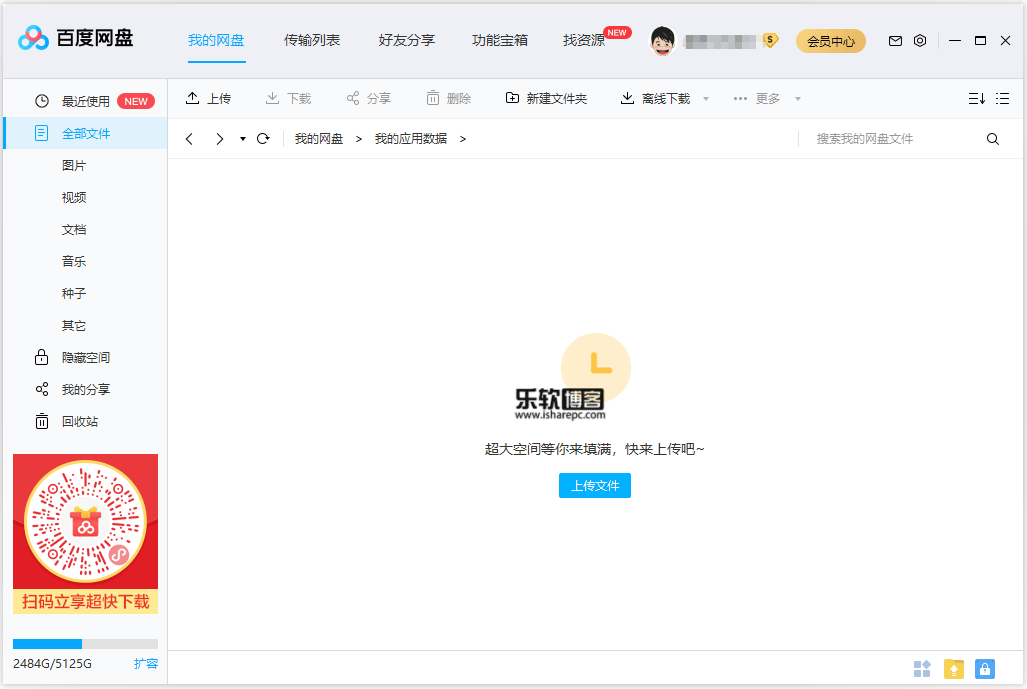The width and height of the screenshot is (1027, 689).
Task: Open the user avatar profile
Action: click(662, 41)
